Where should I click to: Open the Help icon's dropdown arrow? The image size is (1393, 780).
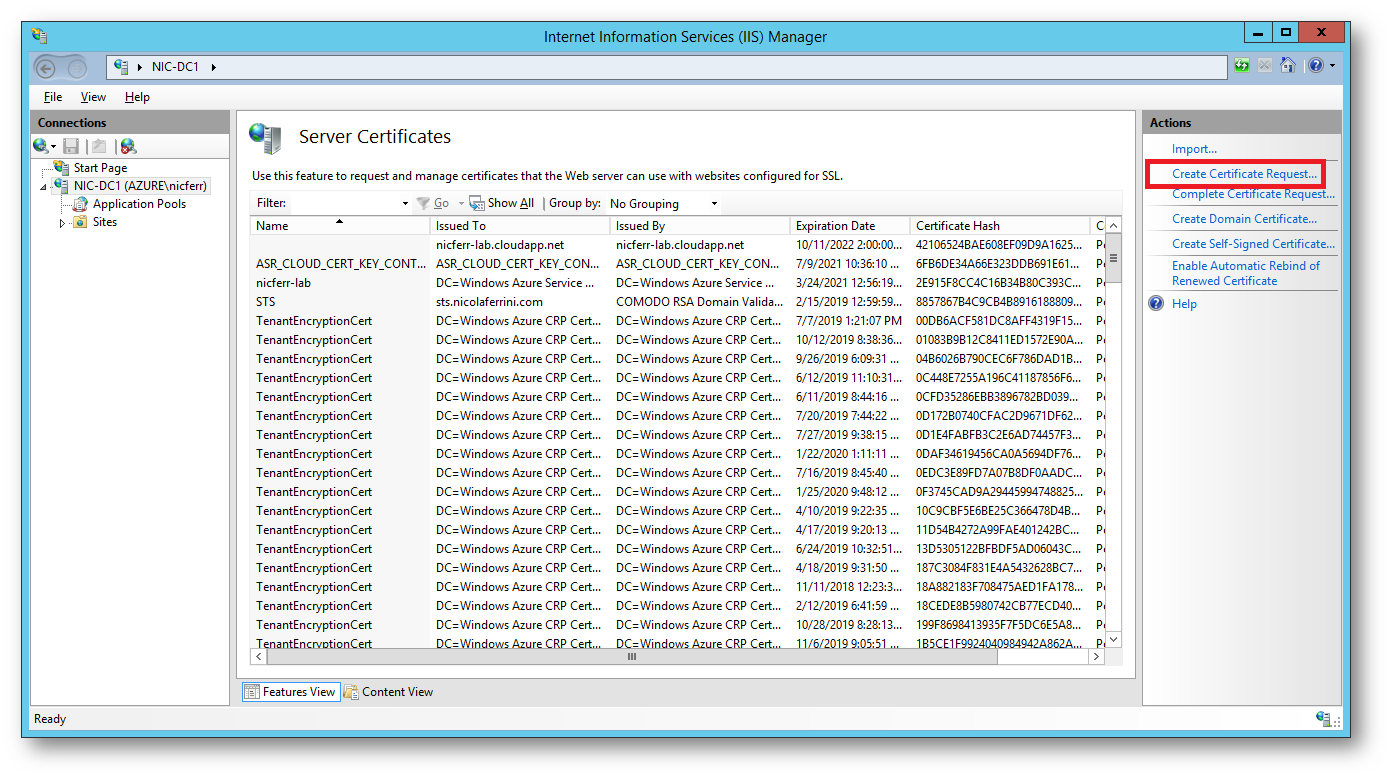click(1332, 67)
